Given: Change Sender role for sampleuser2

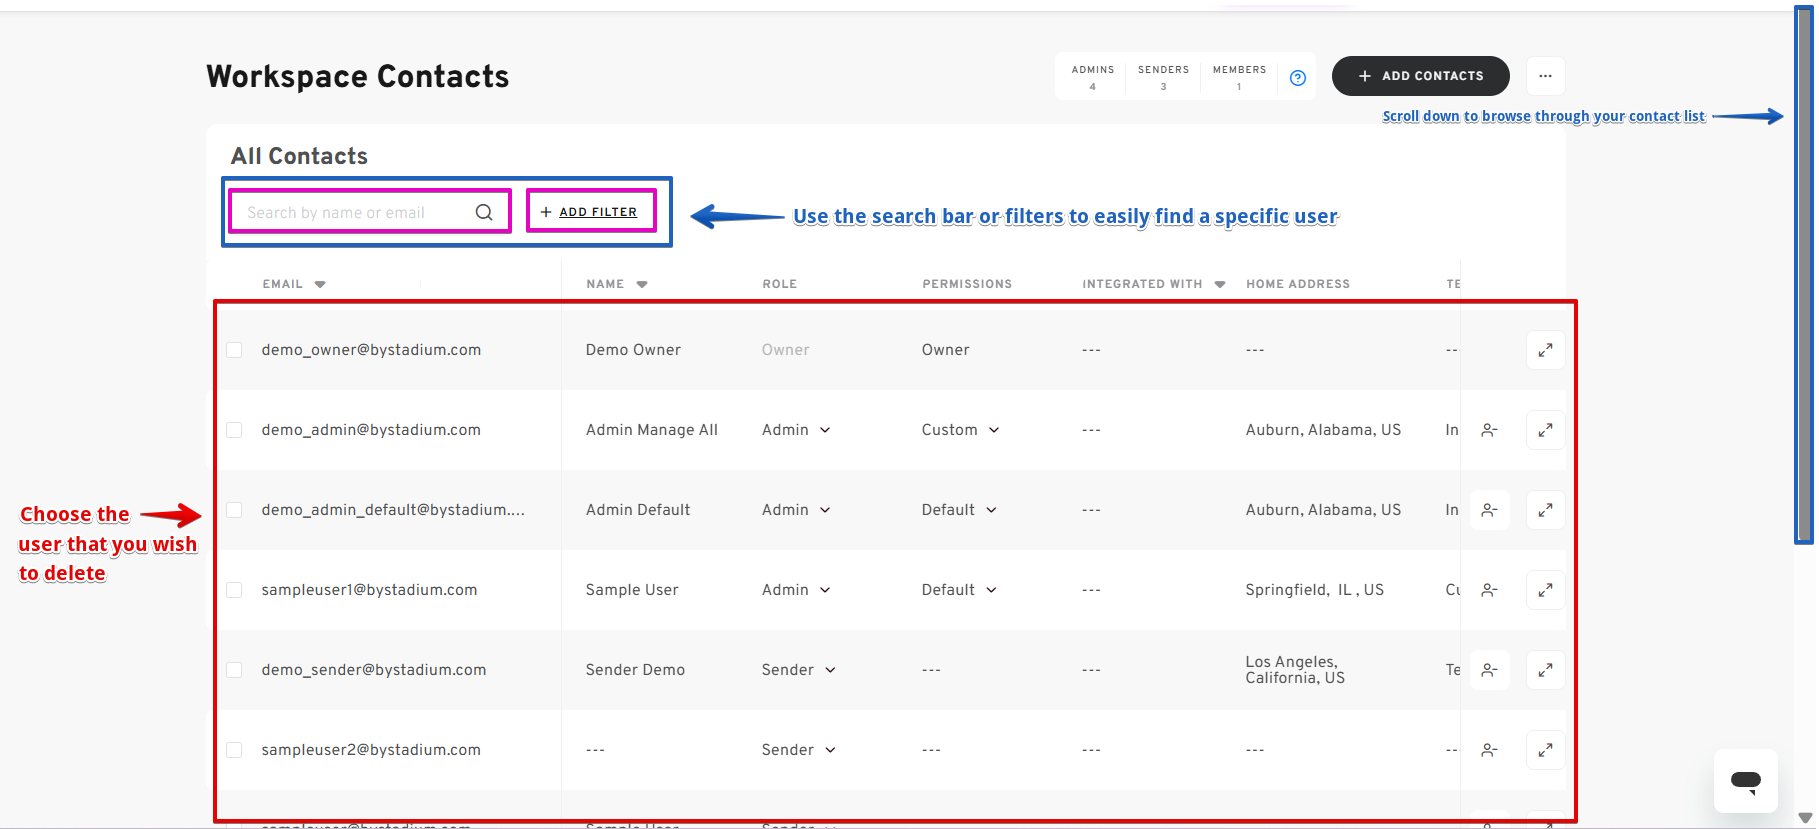Looking at the screenshot, I should (798, 750).
